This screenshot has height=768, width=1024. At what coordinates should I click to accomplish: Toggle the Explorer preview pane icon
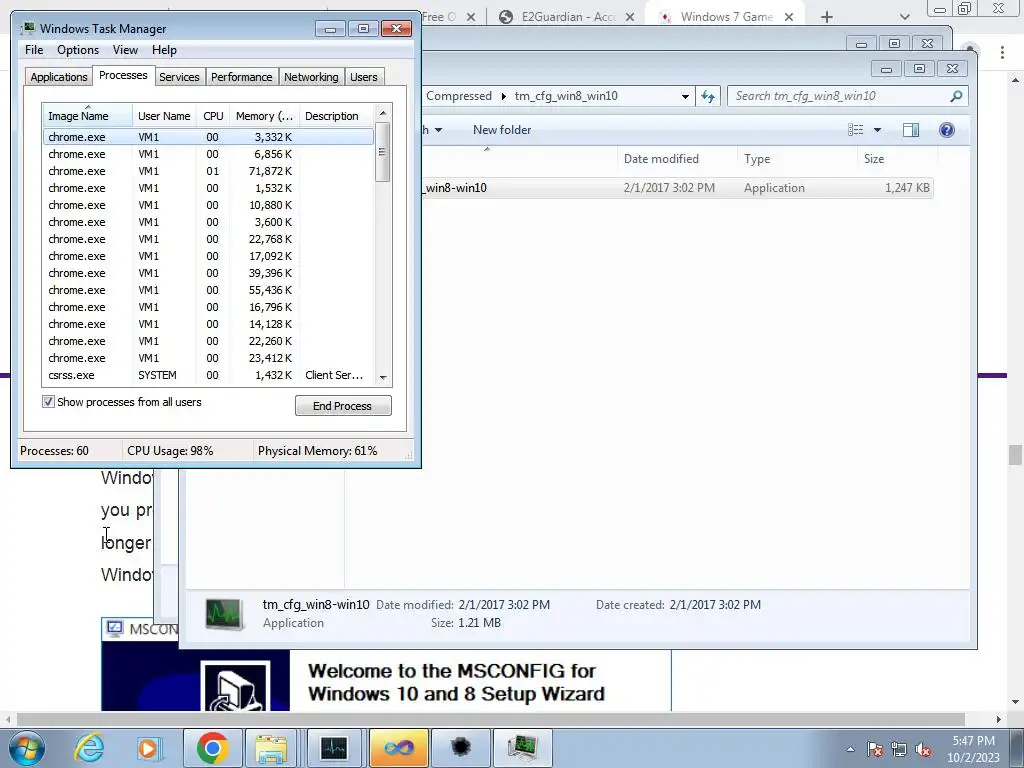coord(911,130)
